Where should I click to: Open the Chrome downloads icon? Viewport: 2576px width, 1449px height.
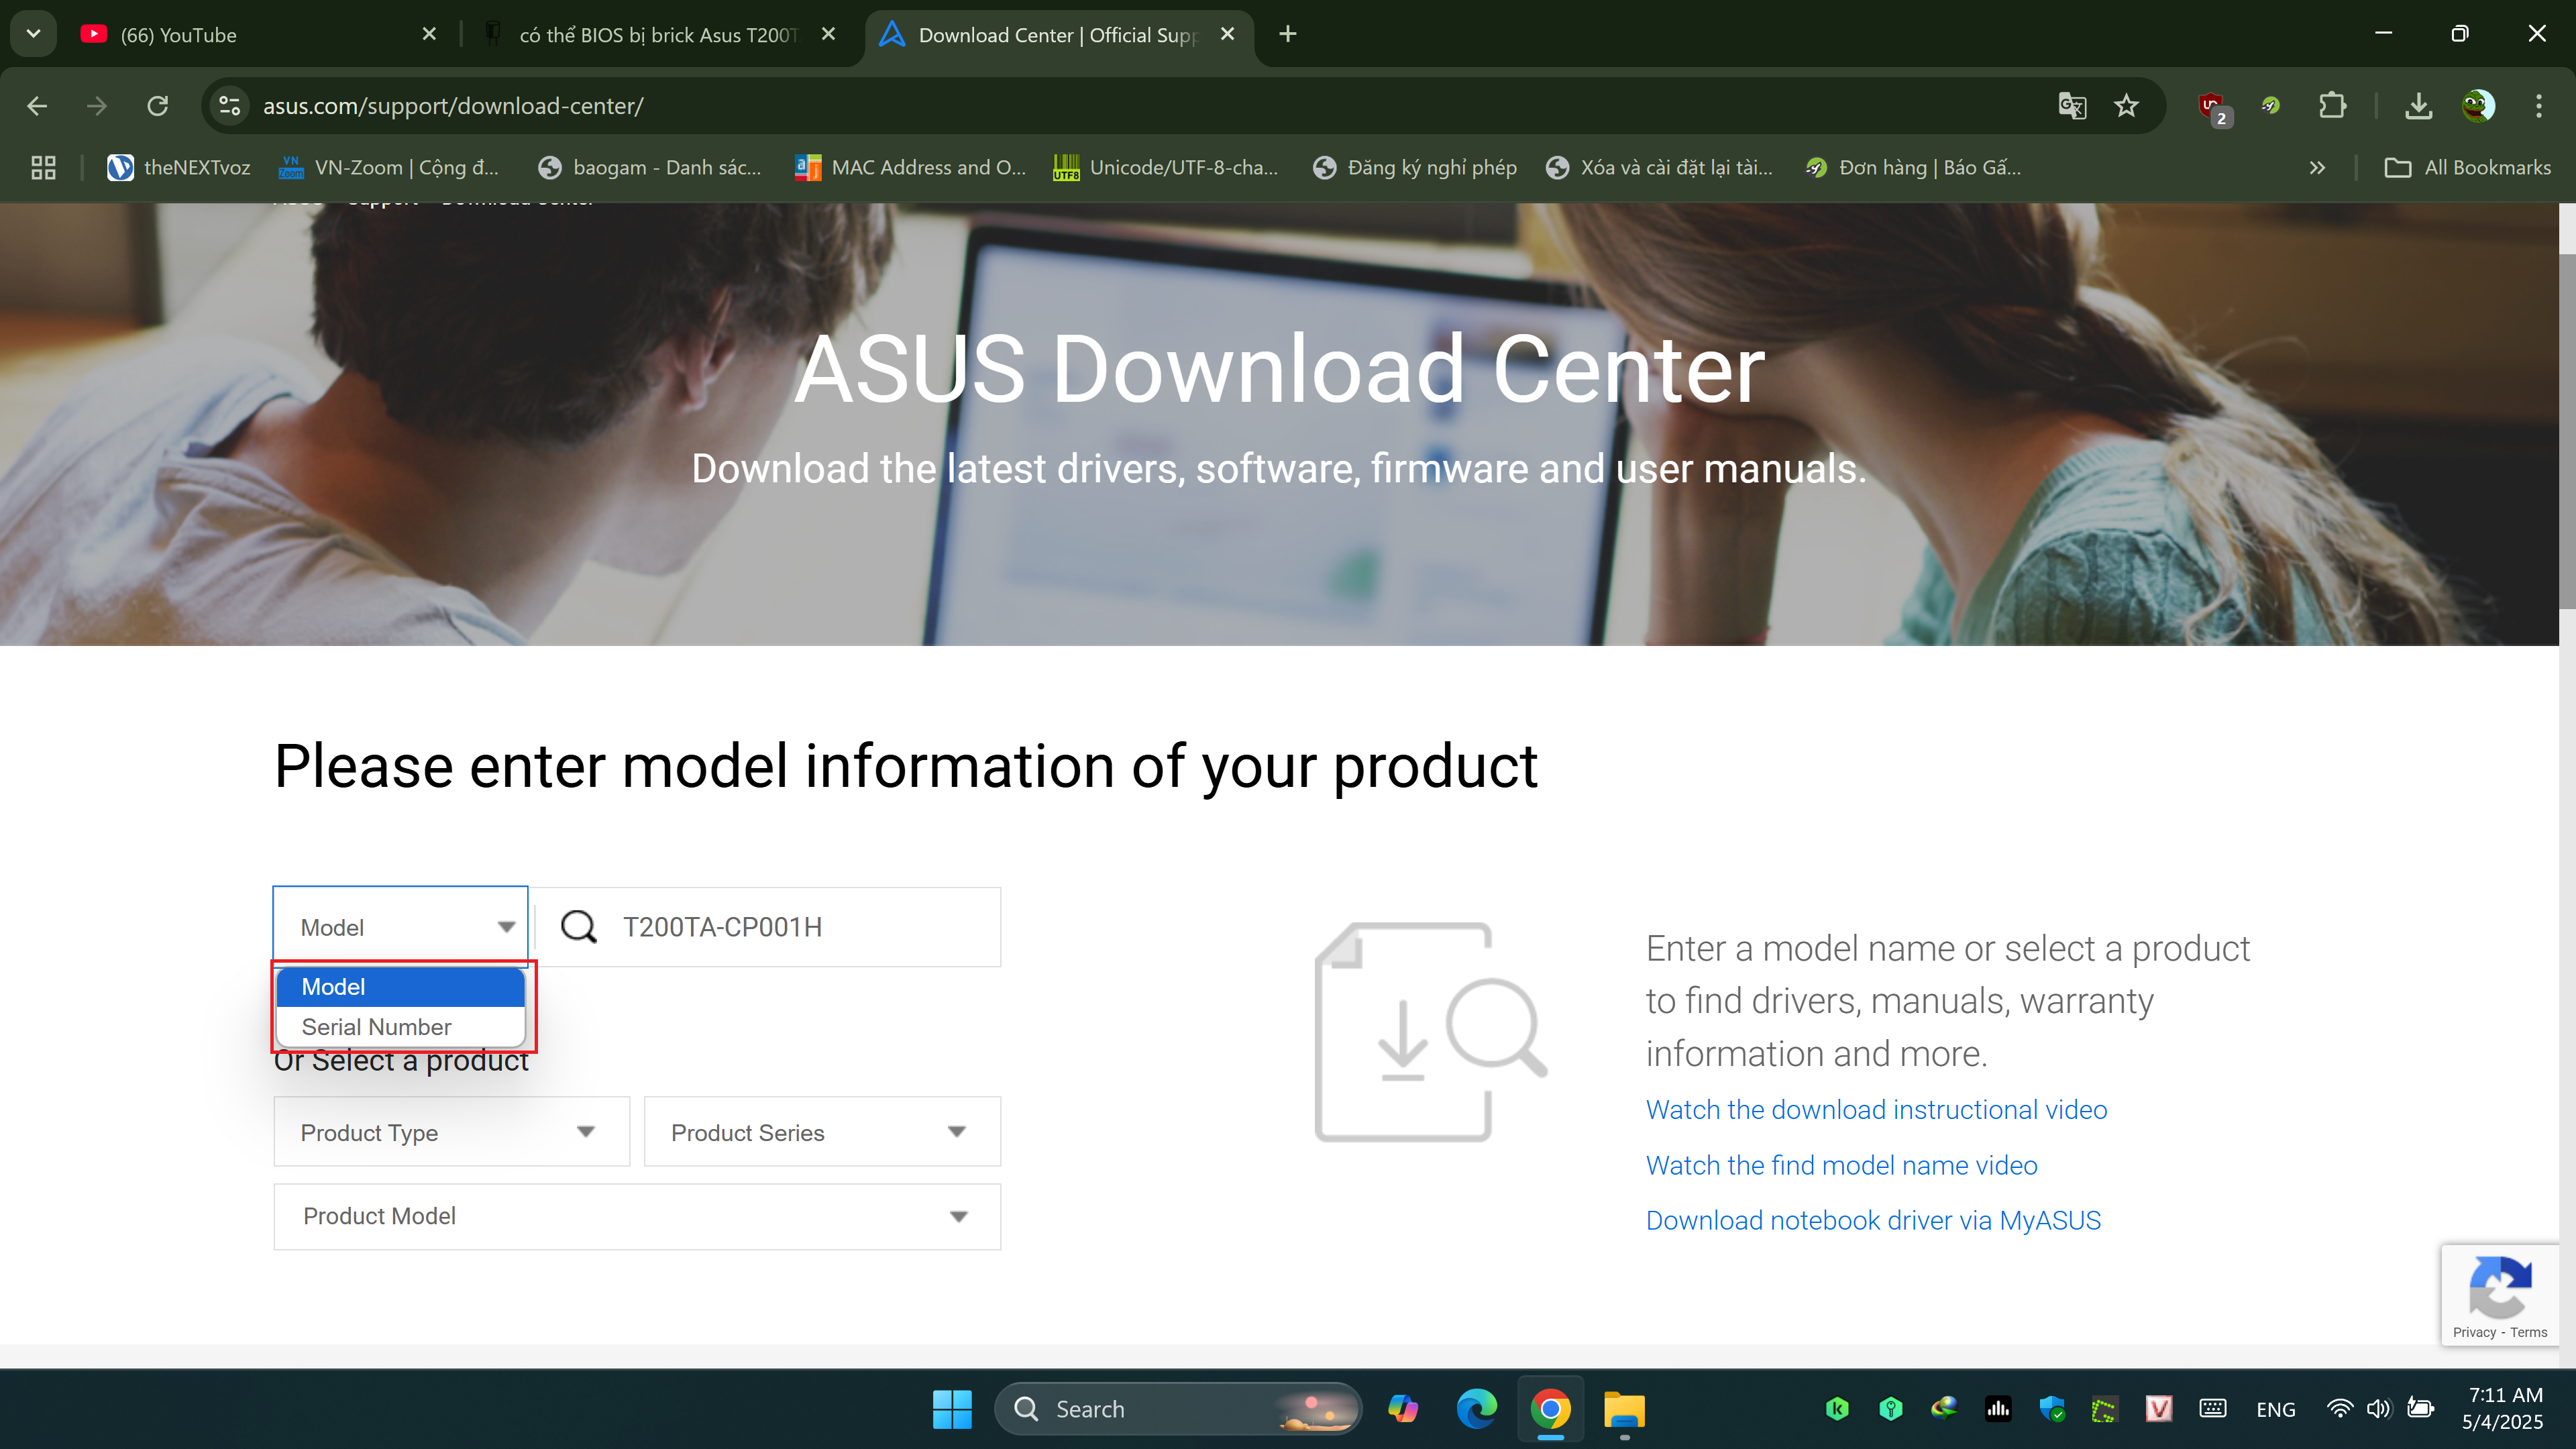pos(2418,106)
